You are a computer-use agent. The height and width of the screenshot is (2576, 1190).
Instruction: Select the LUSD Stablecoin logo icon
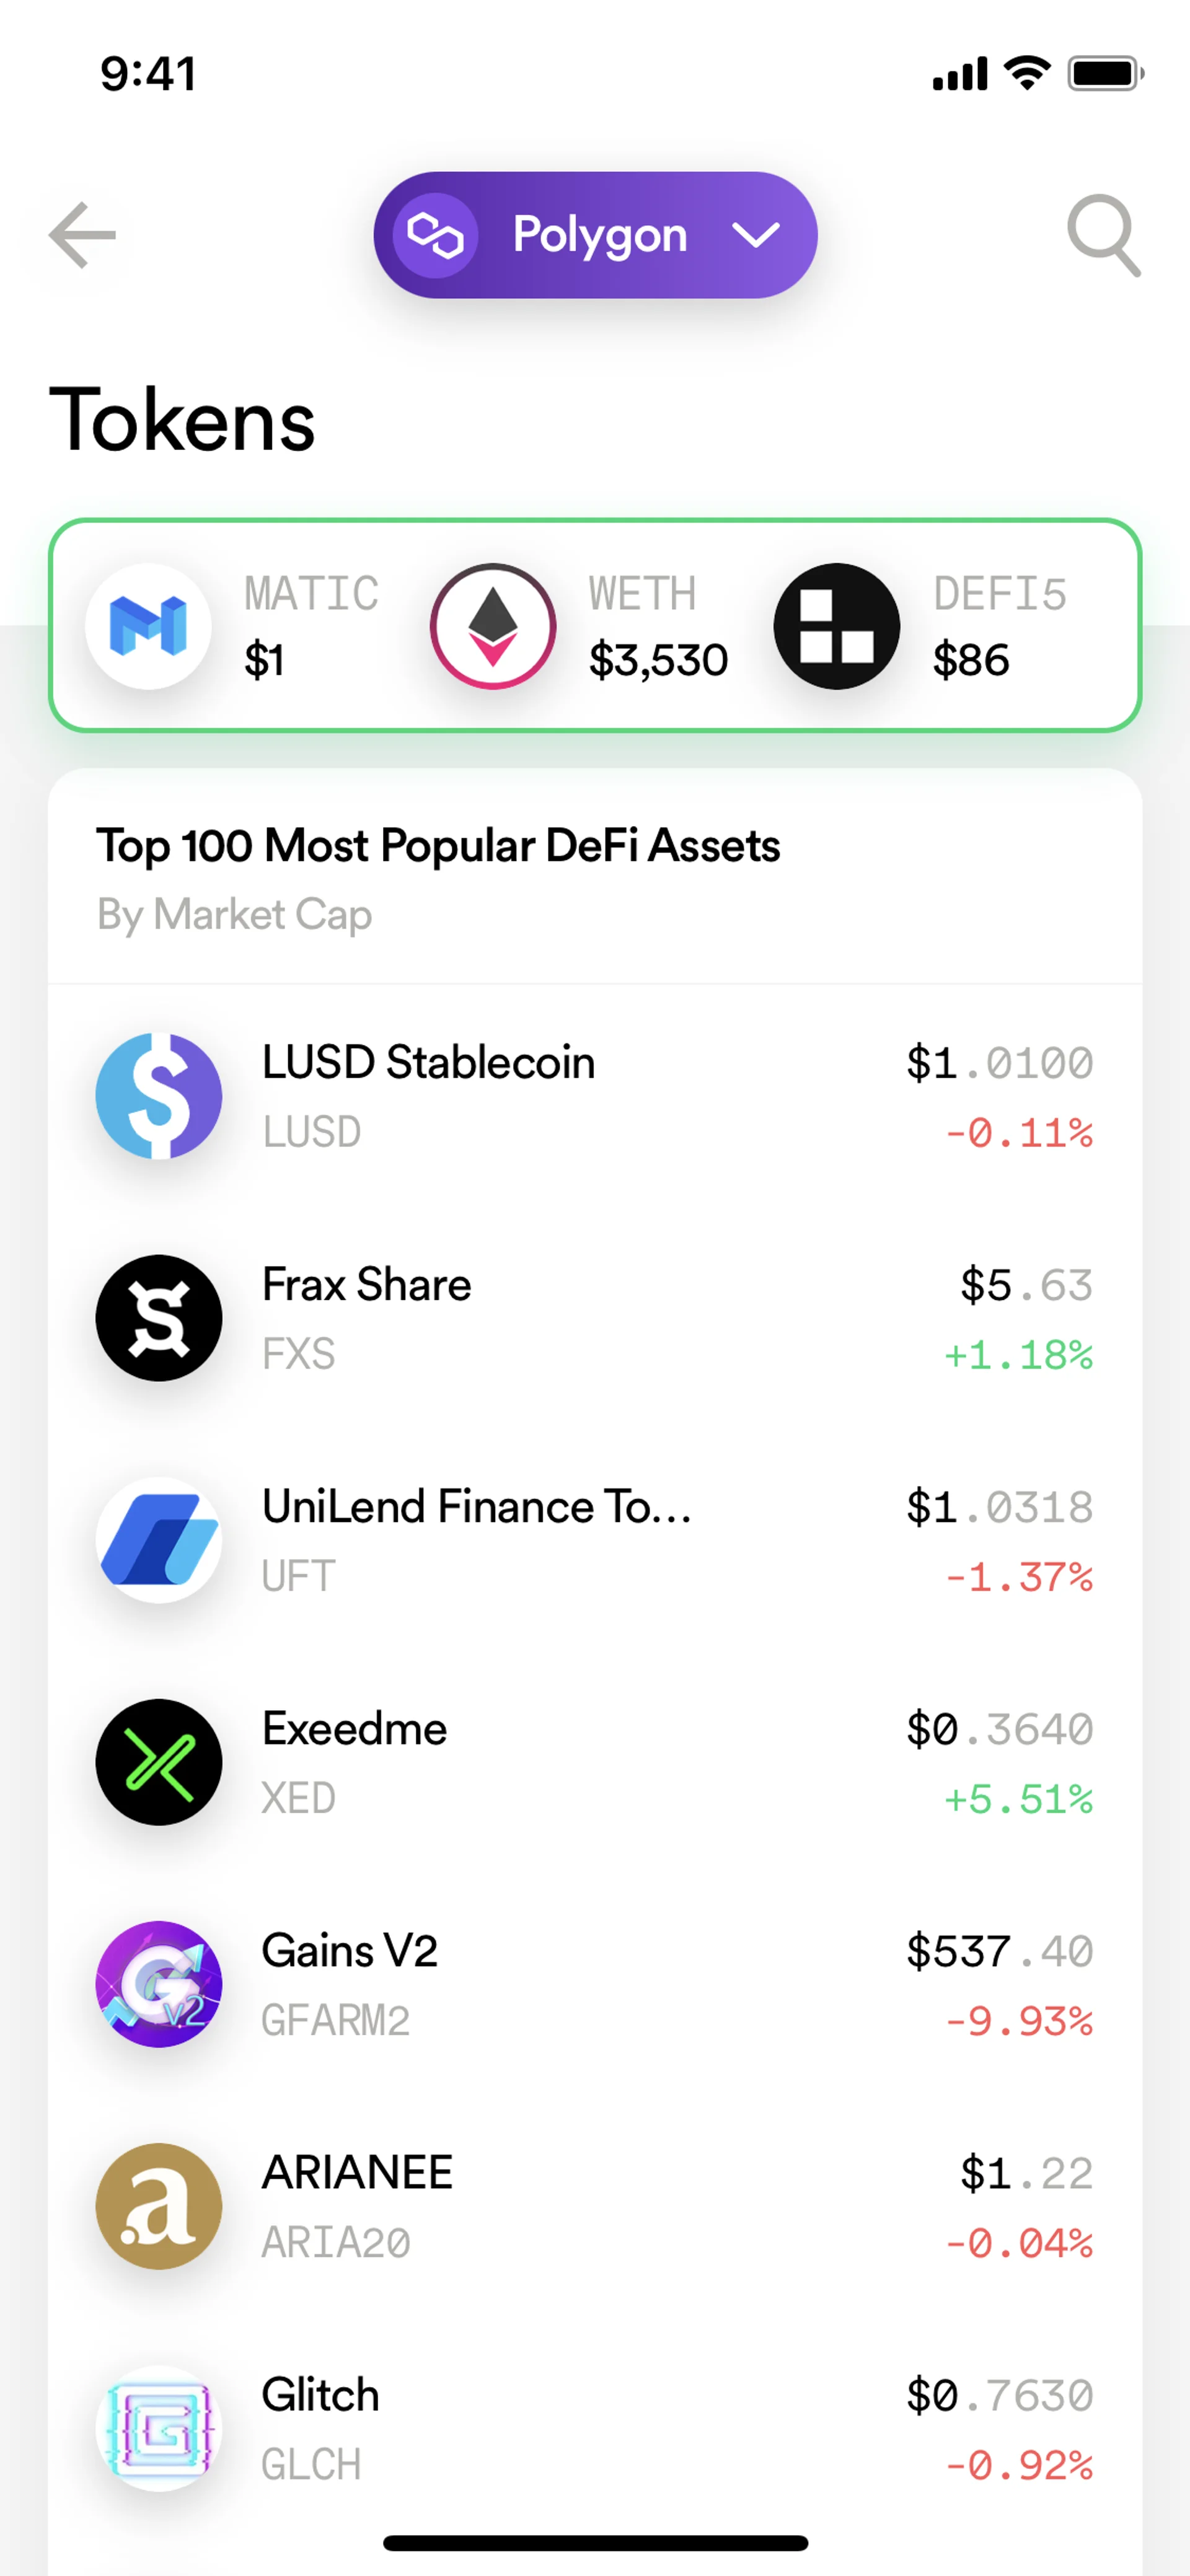click(159, 1096)
